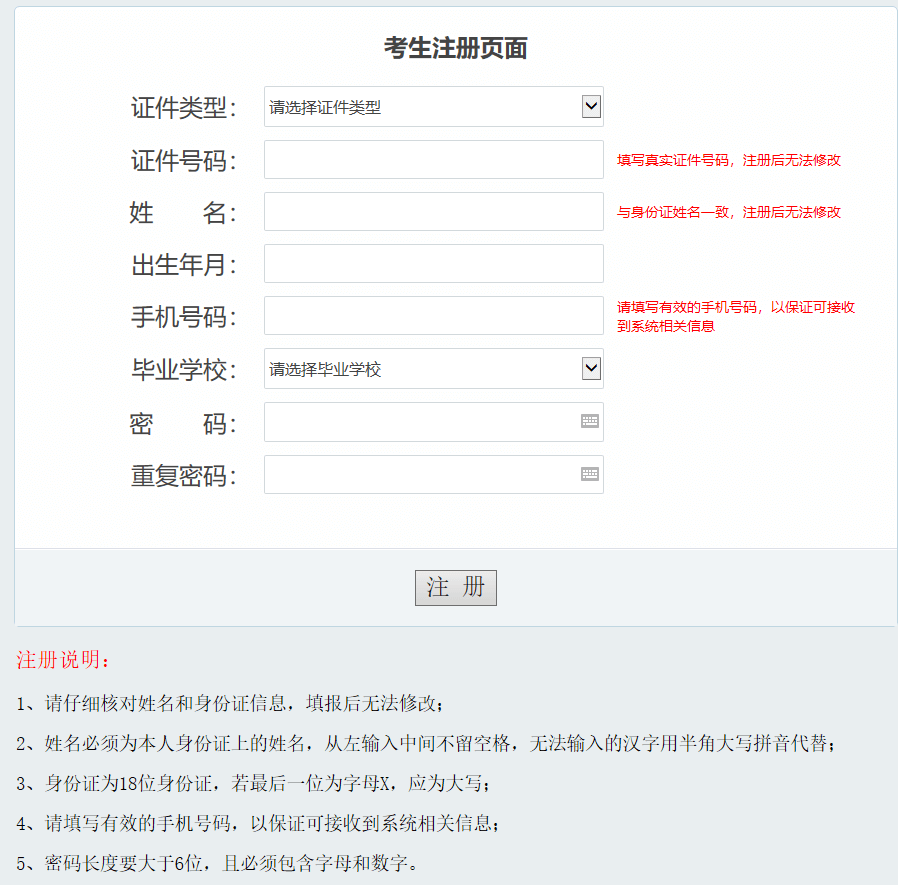Click the 考生注册页面 page title
Screen dimensions: 898x885
(x=455, y=46)
